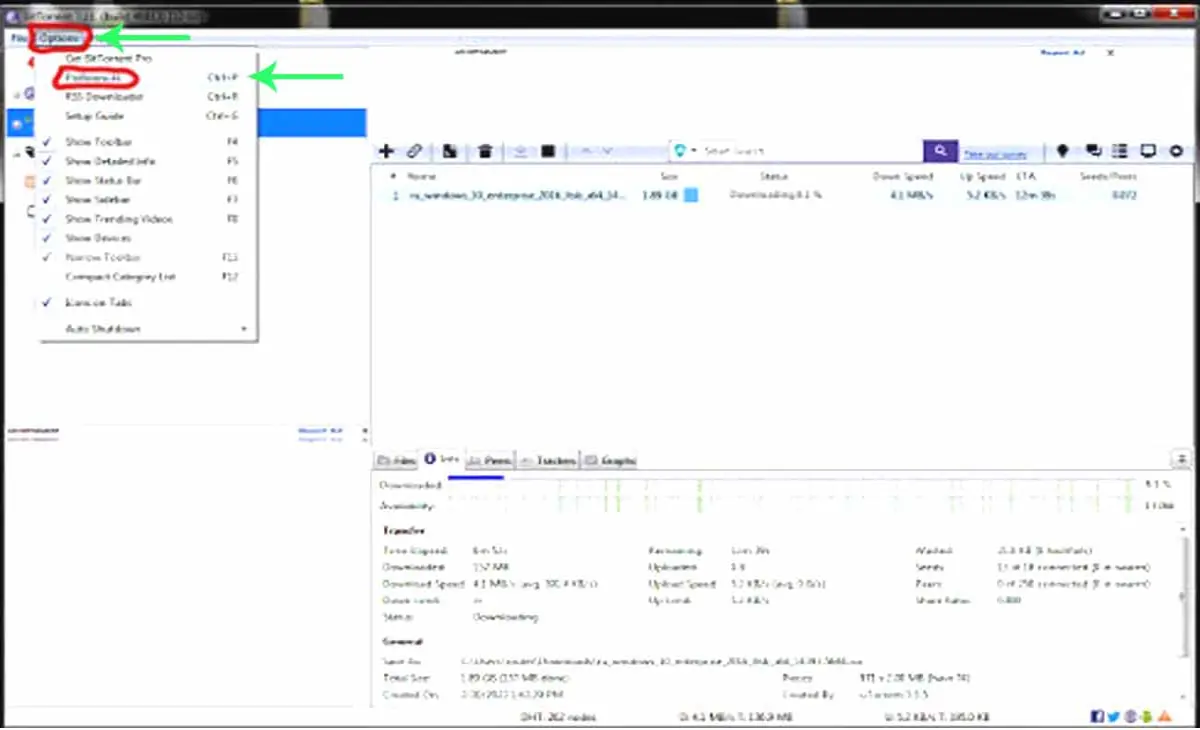
Task: Expand the Auto Shutdown submenu
Action: click(x=147, y=329)
